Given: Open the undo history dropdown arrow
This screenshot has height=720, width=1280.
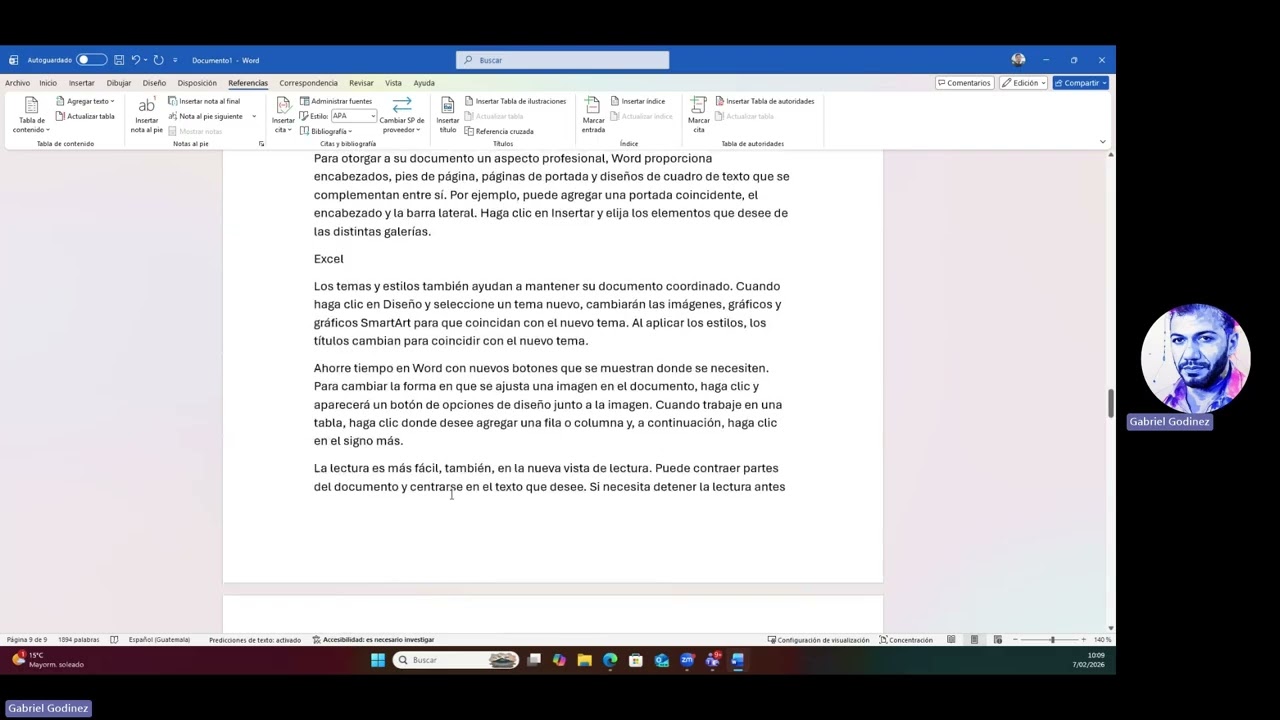Looking at the screenshot, I should pyautogui.click(x=146, y=60).
